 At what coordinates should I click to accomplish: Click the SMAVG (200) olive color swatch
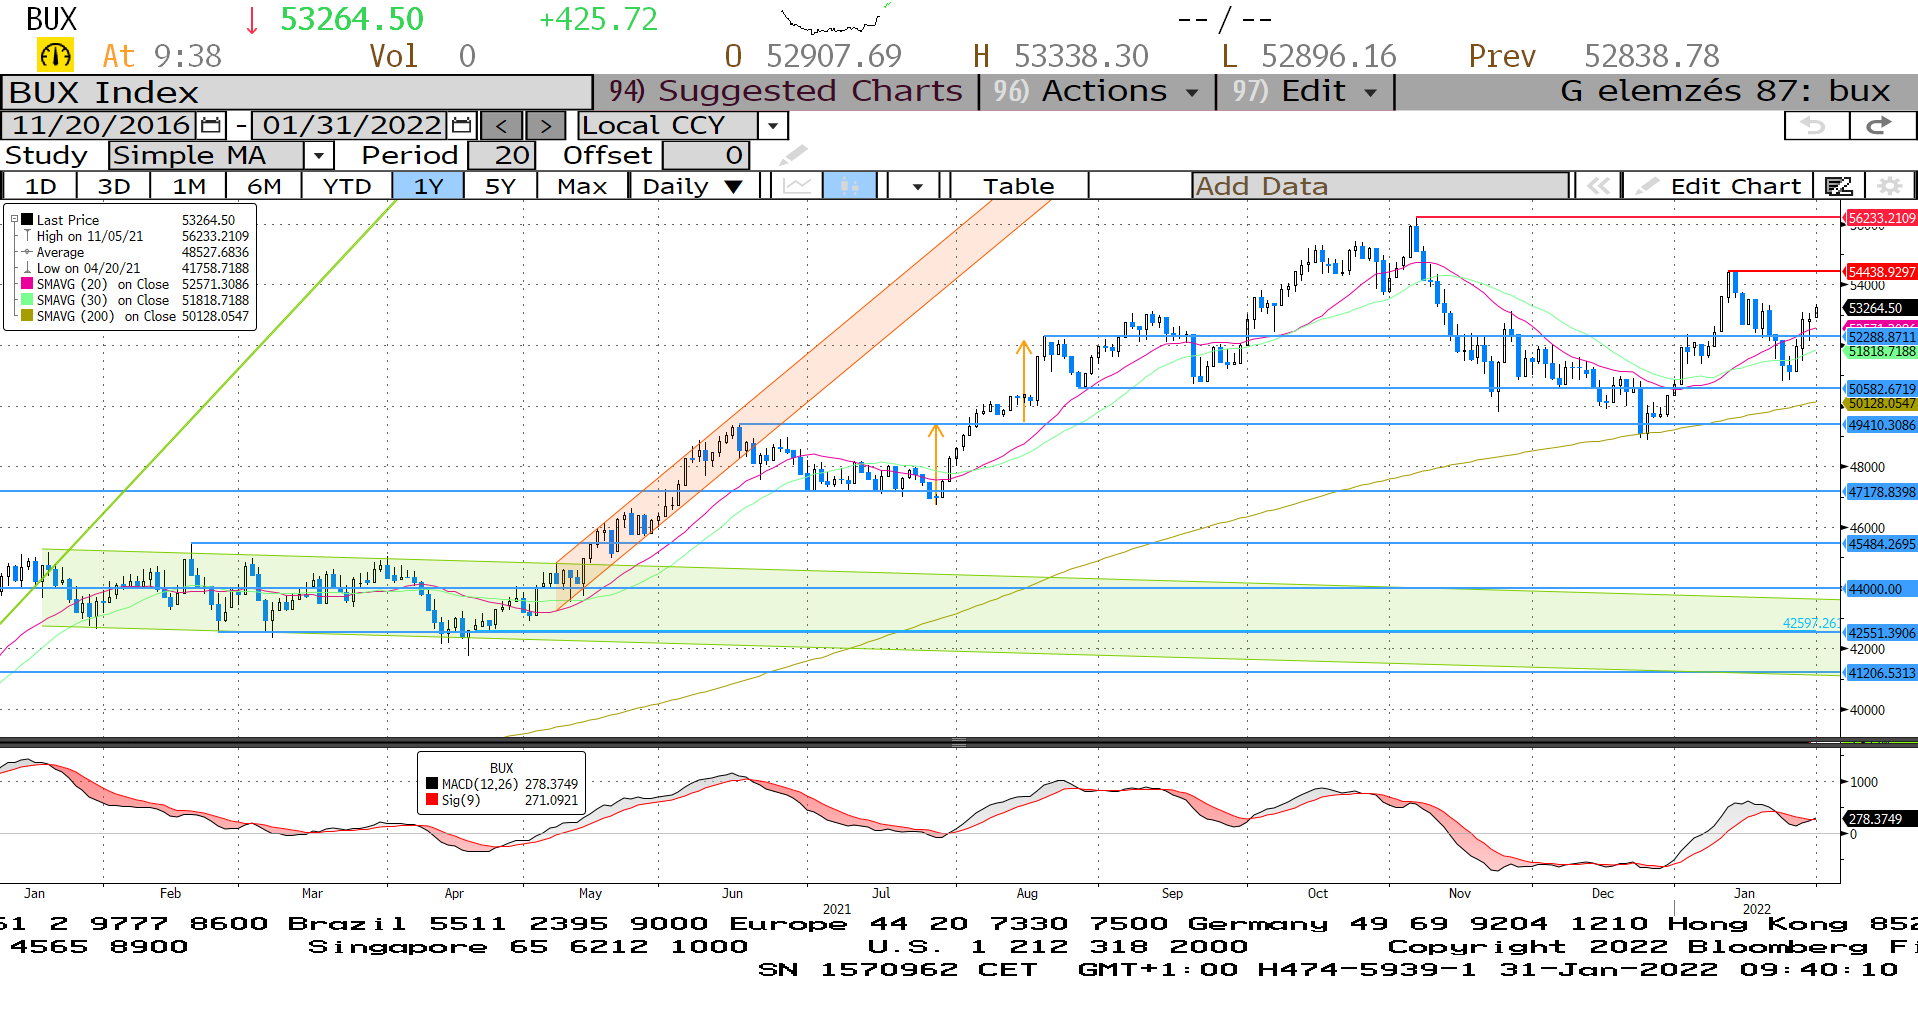click(27, 316)
